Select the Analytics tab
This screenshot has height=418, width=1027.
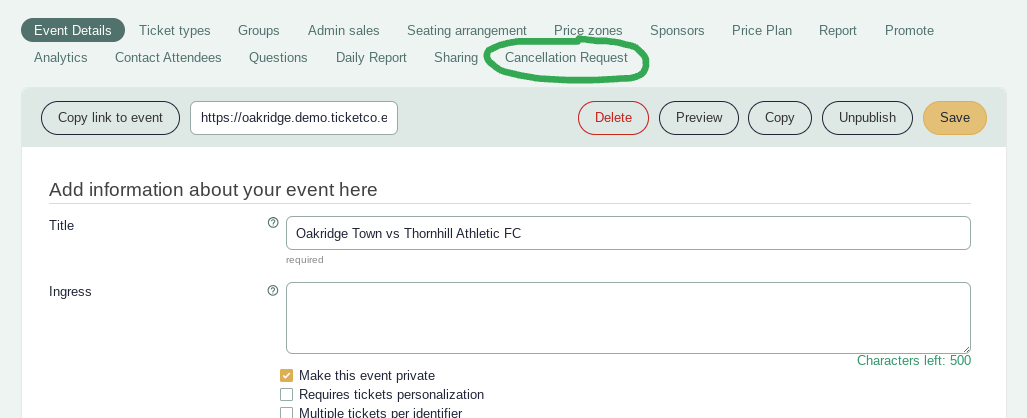[x=61, y=58]
